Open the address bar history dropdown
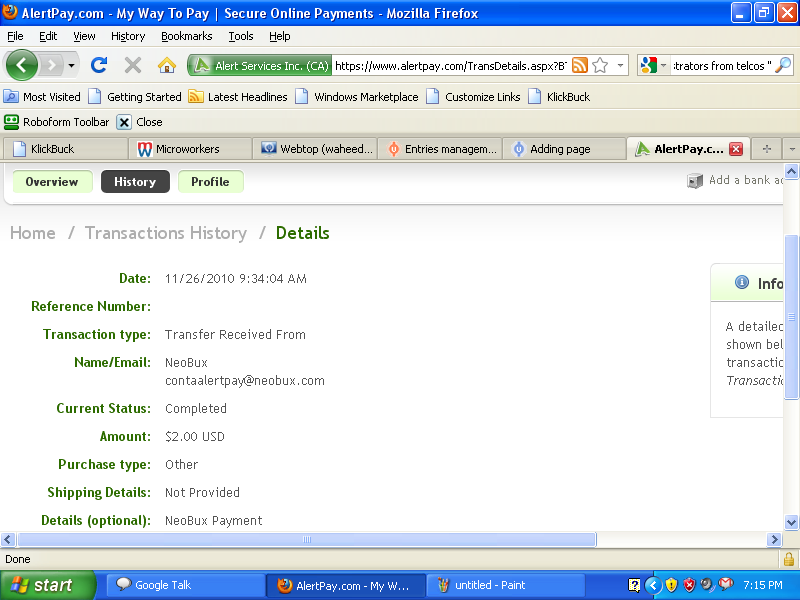This screenshot has width=800, height=600. tap(620, 65)
